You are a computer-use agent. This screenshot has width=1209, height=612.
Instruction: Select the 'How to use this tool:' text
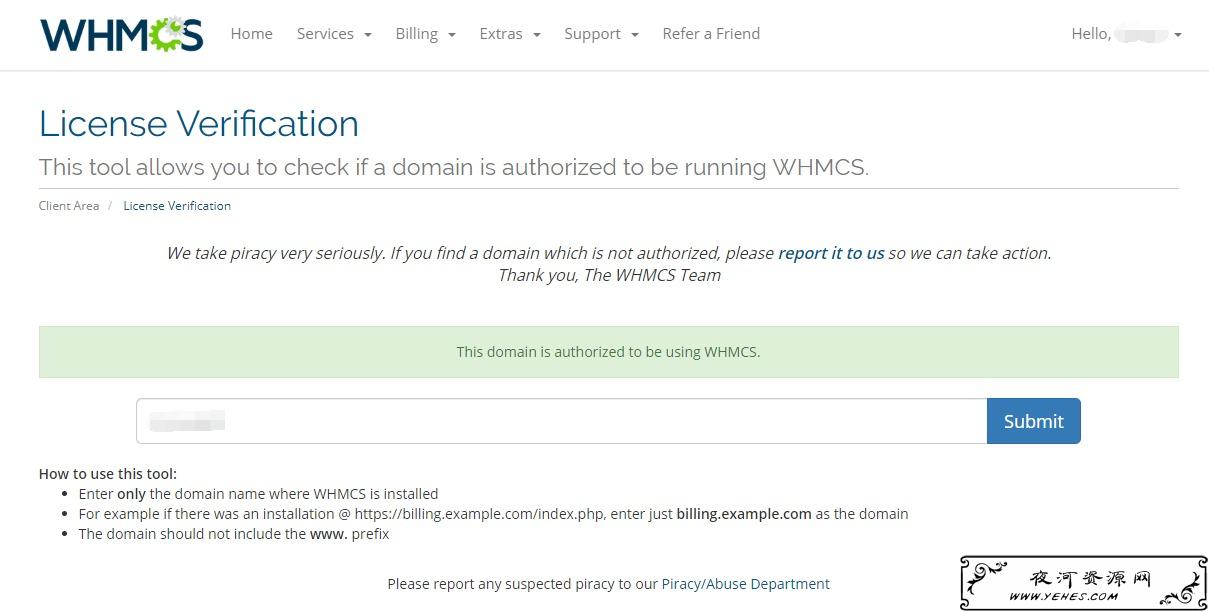click(108, 474)
